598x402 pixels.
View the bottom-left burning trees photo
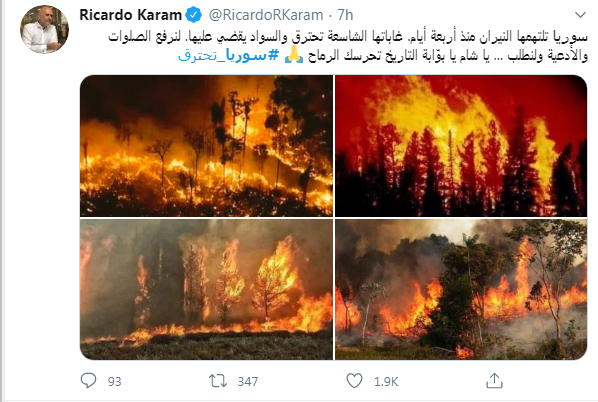point(206,289)
